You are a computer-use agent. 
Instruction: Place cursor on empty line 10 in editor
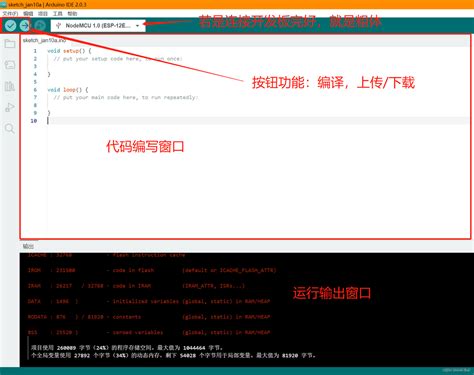coord(258,121)
